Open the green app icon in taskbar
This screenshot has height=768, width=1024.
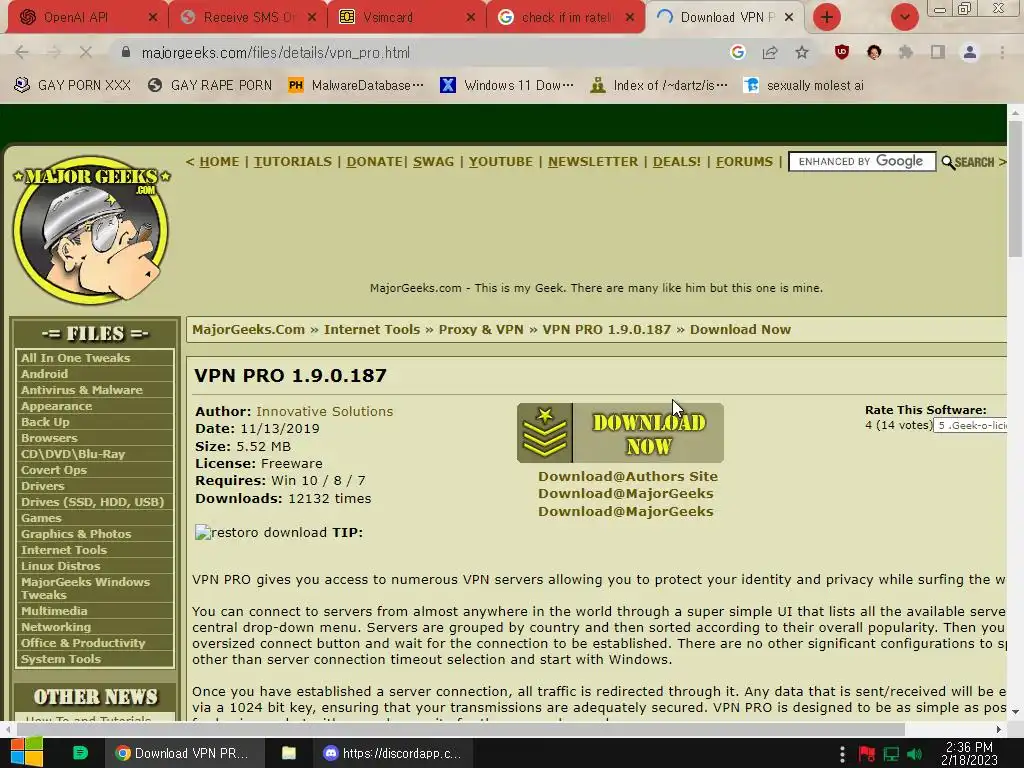click(80, 753)
